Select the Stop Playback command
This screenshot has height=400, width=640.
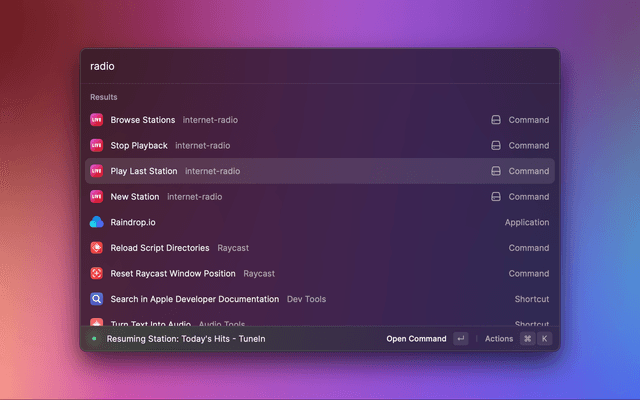point(139,146)
